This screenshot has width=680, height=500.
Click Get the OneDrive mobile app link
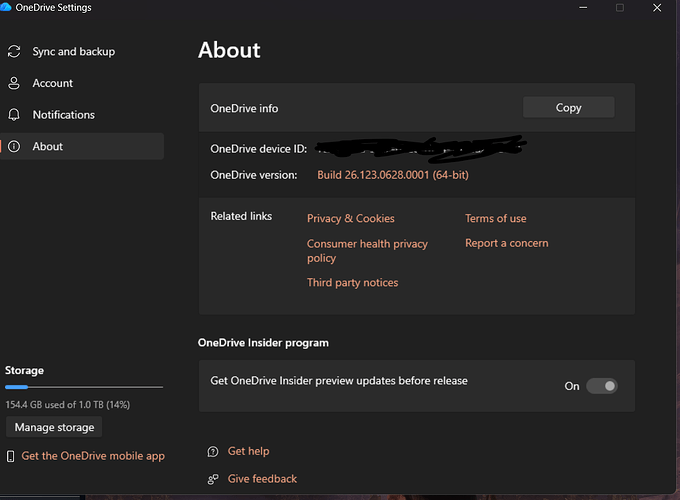click(x=93, y=456)
